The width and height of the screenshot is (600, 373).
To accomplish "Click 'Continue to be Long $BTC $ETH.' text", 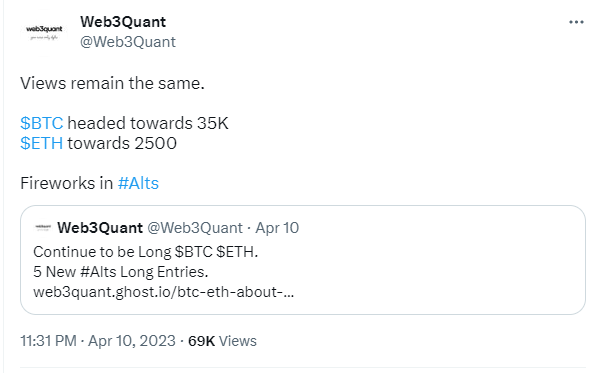I will click(x=146, y=252).
